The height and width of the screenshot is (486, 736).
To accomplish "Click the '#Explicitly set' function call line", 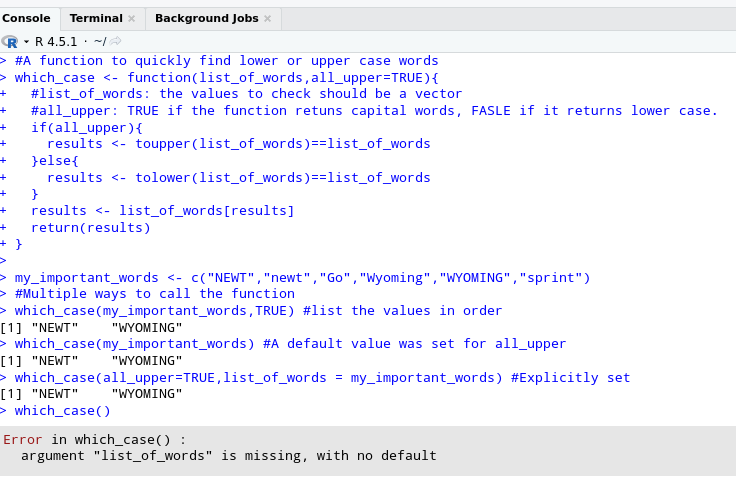I will pyautogui.click(x=322, y=377).
